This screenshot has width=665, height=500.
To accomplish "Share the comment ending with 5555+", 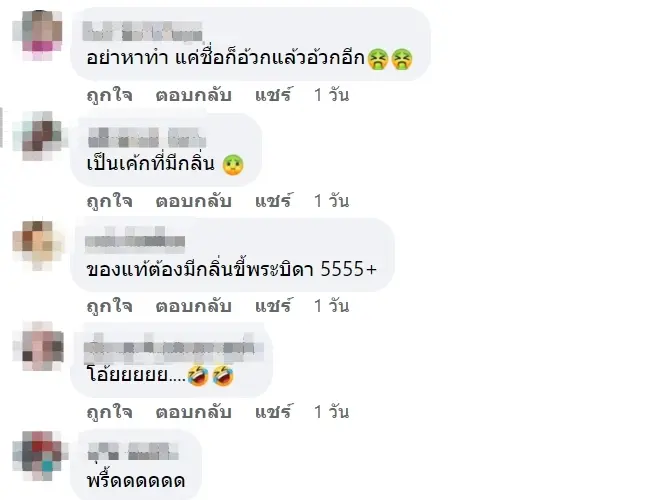I will pos(274,305).
